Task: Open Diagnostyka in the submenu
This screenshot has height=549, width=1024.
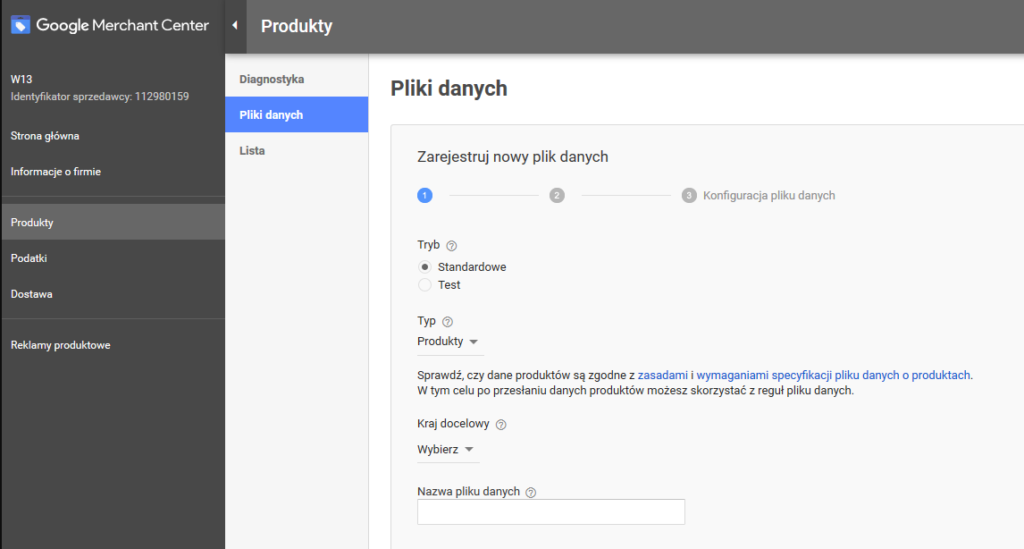Action: 271,79
